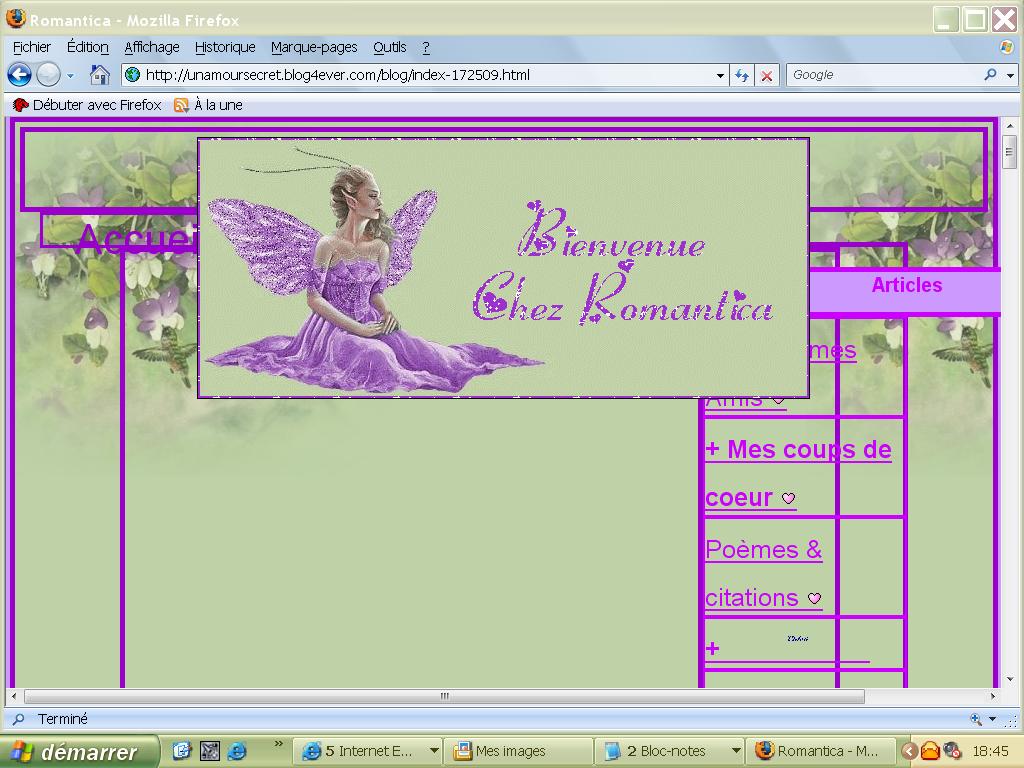Click the zoom icon in status bar corner
This screenshot has height=768, width=1024.
[976, 719]
